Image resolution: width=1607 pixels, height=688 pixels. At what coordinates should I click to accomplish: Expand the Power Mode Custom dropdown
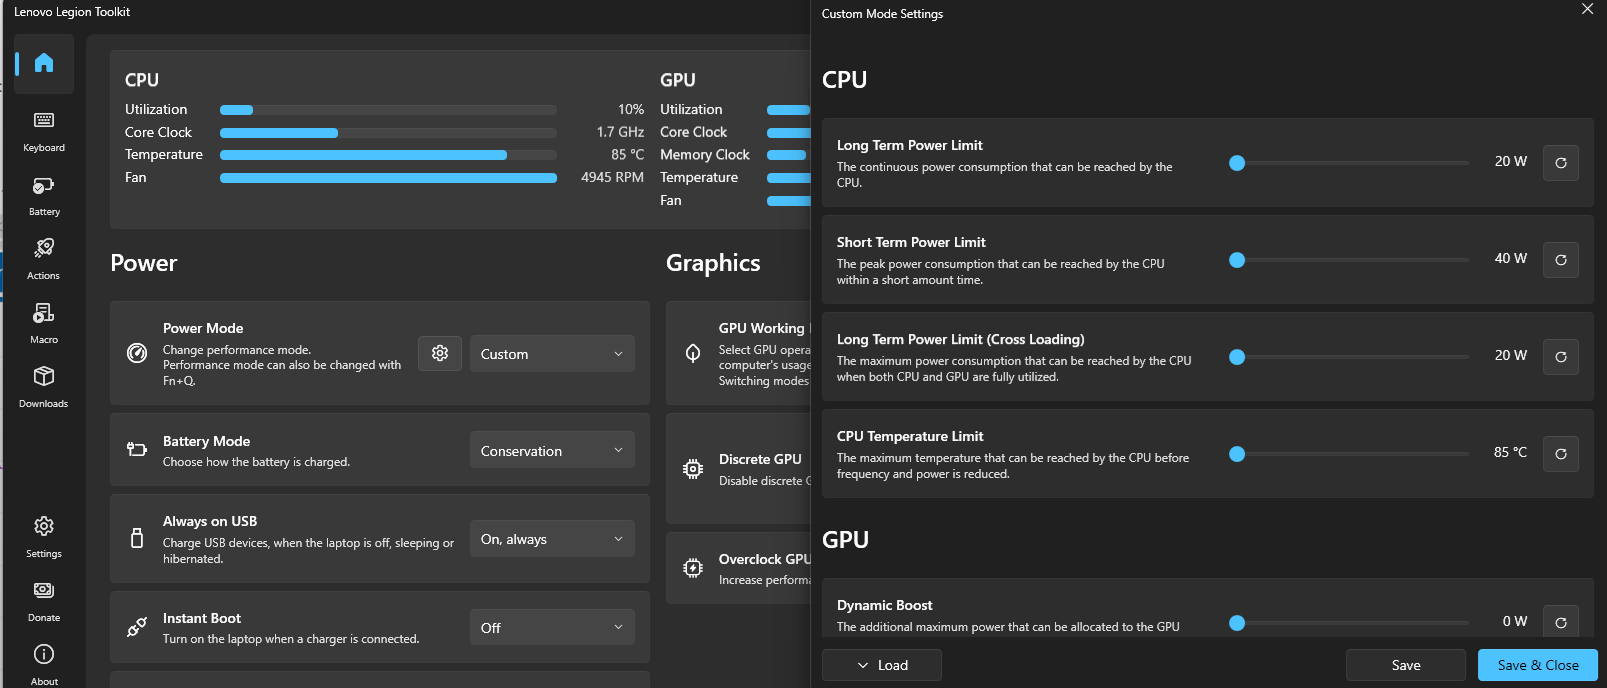(x=552, y=354)
